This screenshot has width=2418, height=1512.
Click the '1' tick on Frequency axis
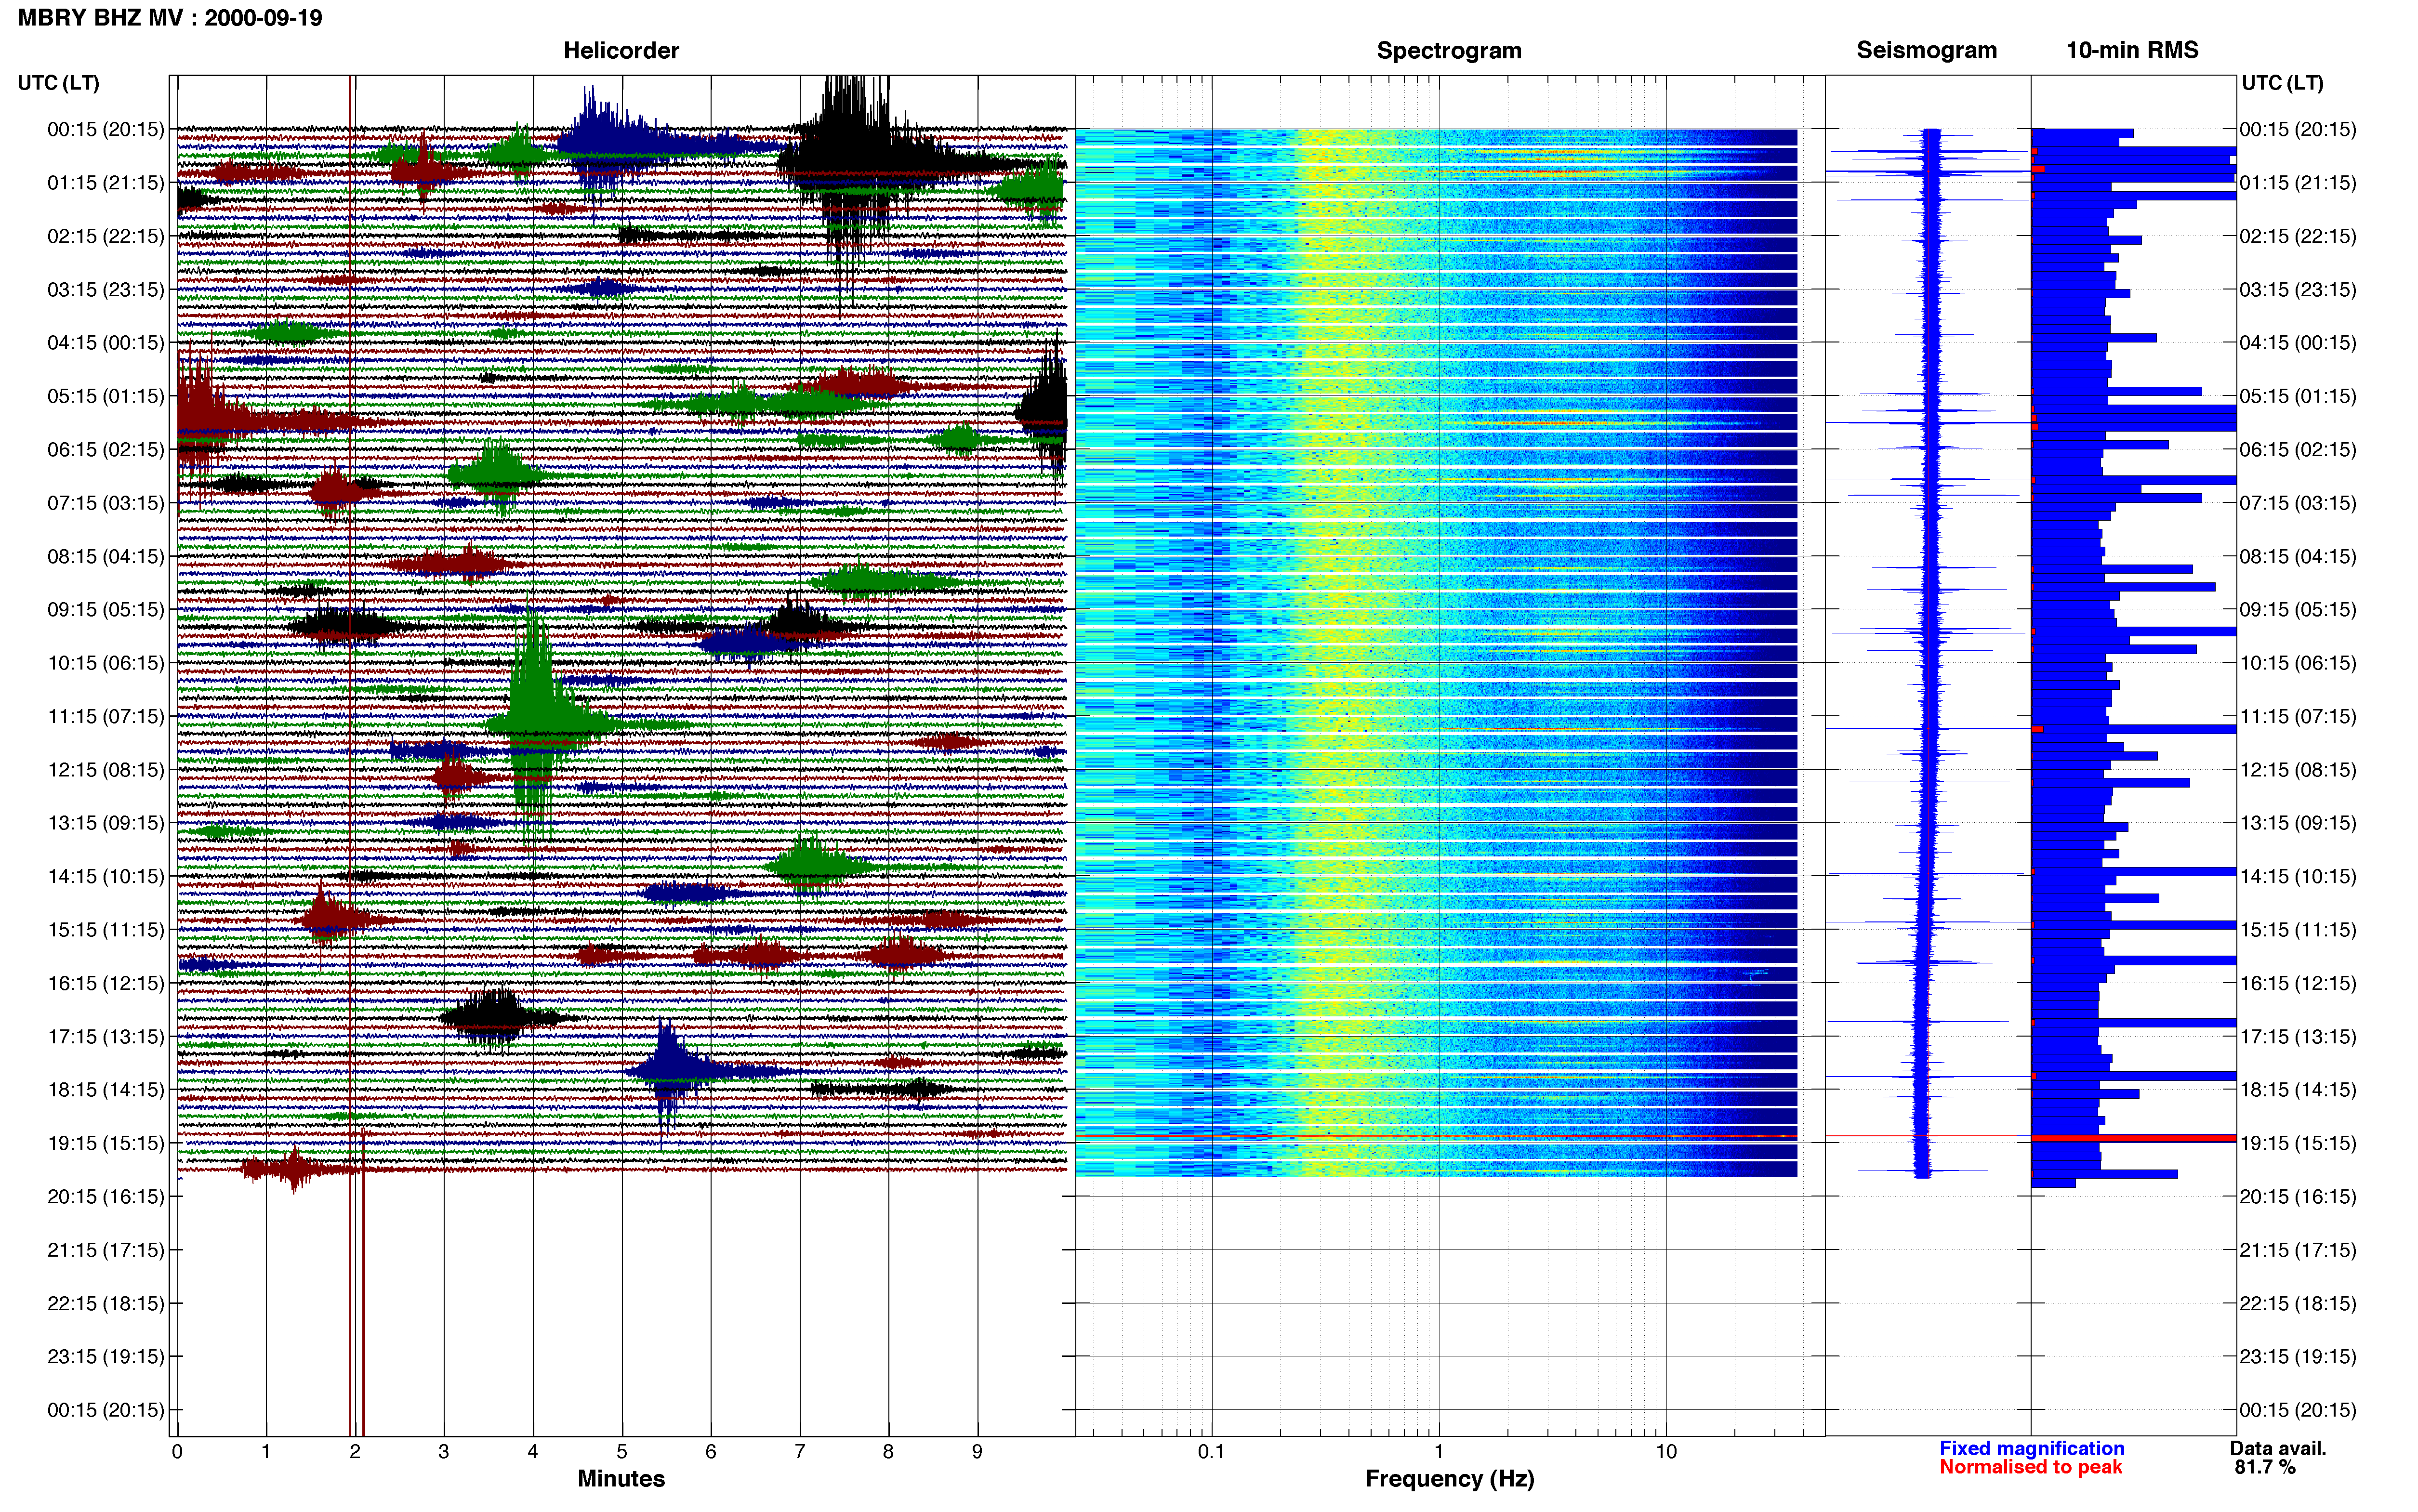(x=1439, y=1452)
